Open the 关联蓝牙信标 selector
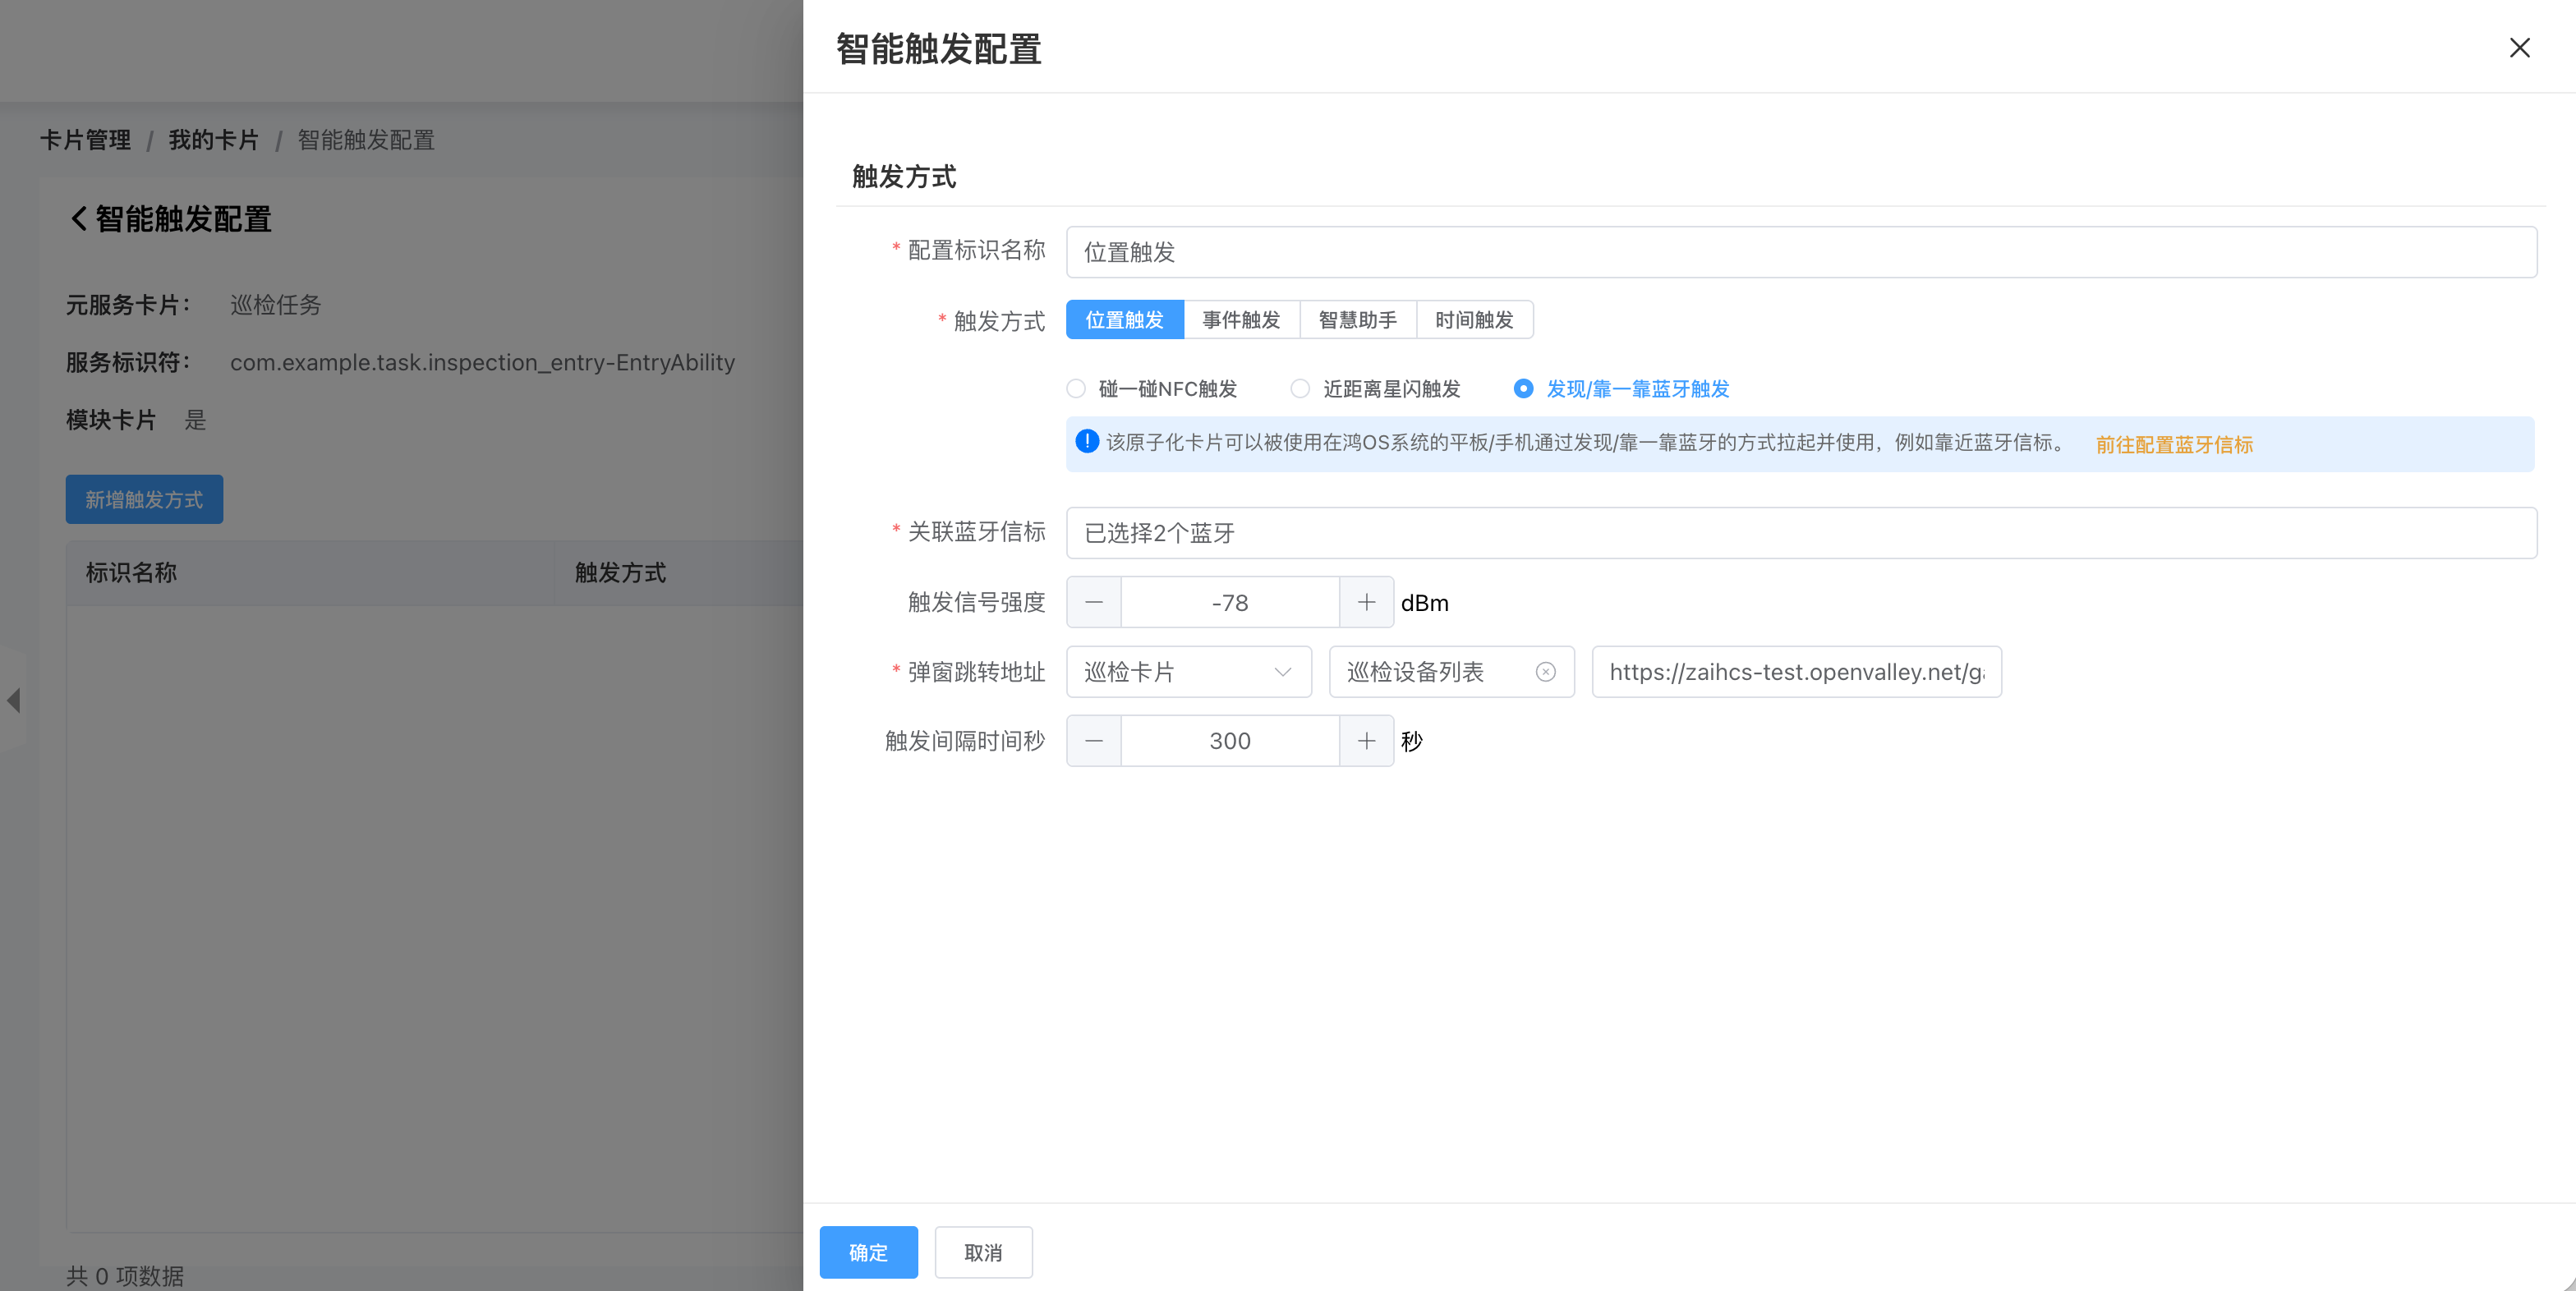The width and height of the screenshot is (2576, 1291). pos(1801,533)
